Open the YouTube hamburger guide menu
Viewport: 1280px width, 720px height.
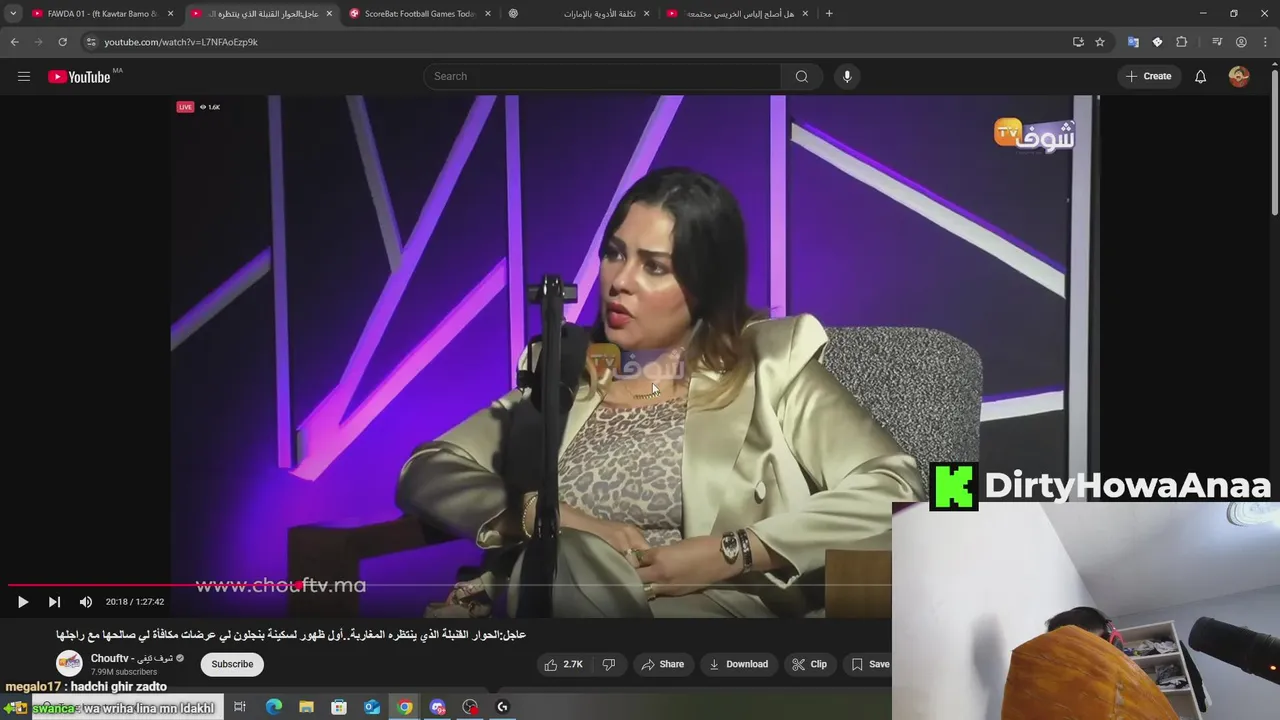click(x=24, y=77)
